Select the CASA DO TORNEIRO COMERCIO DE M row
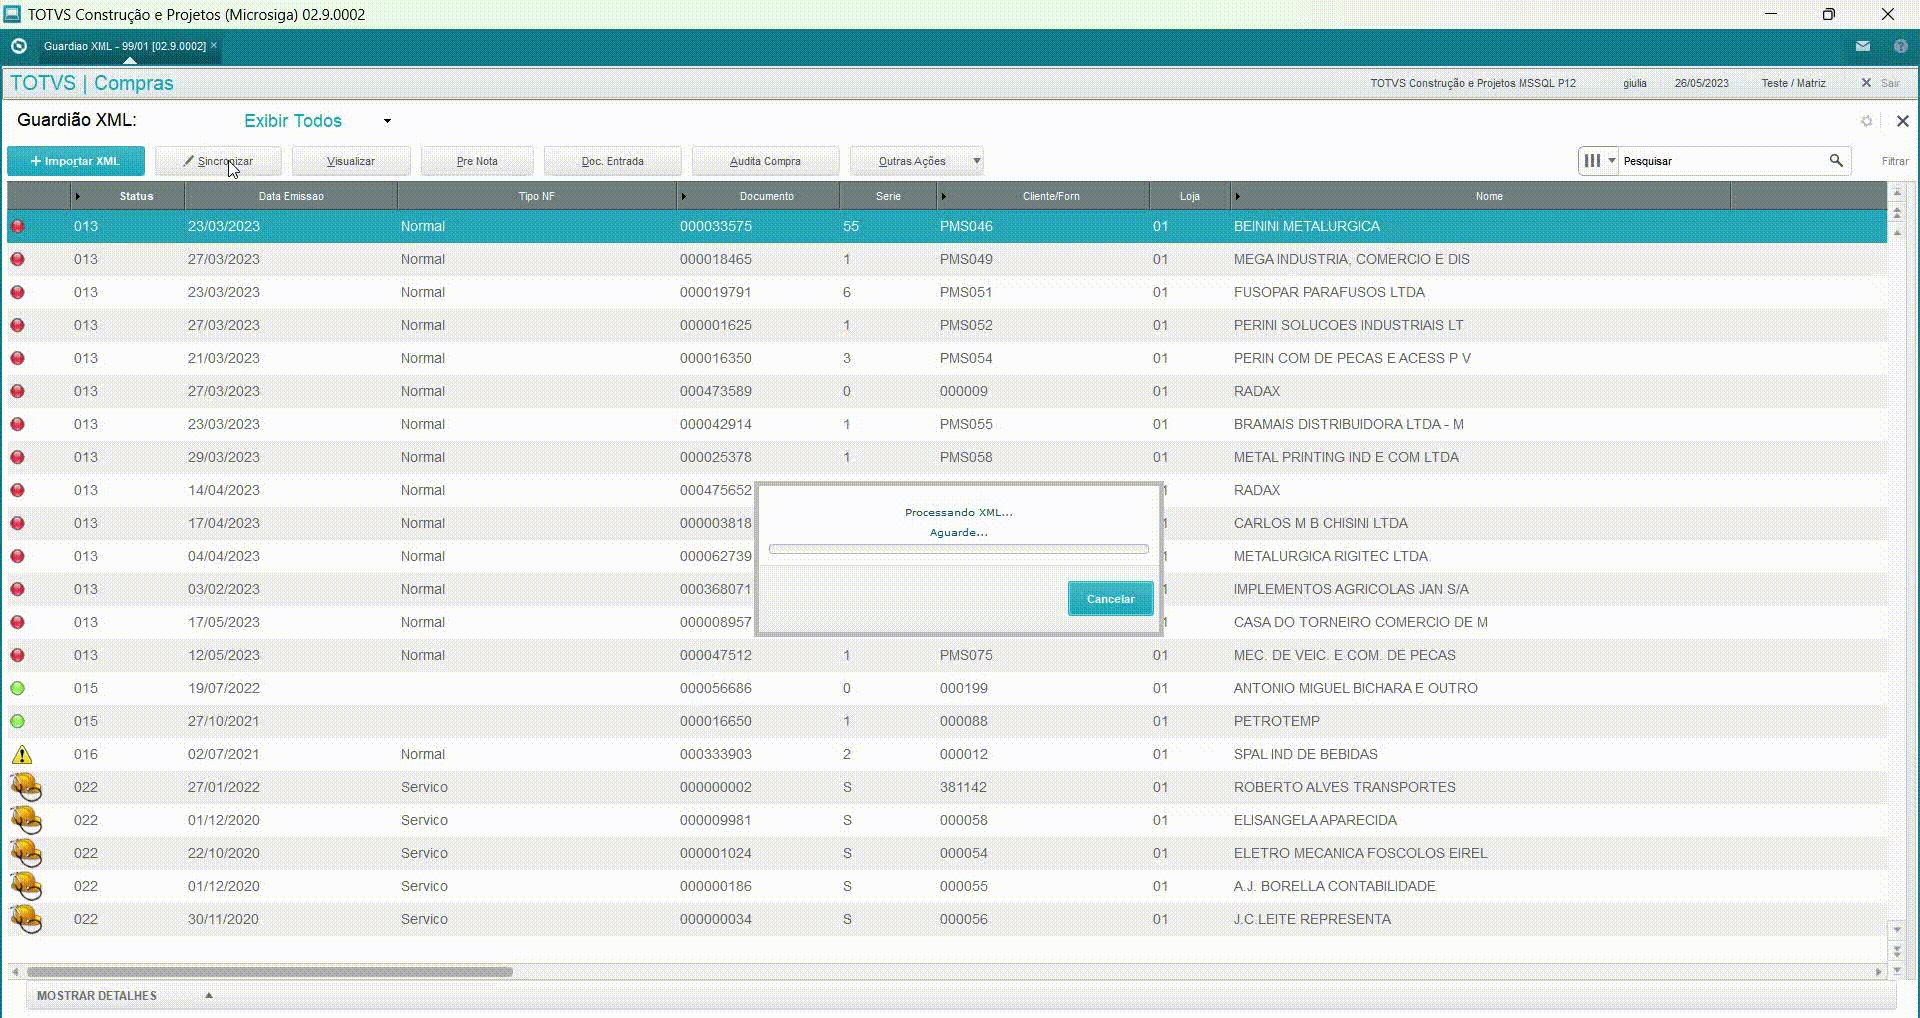Viewport: 1920px width, 1018px height. (x=946, y=622)
